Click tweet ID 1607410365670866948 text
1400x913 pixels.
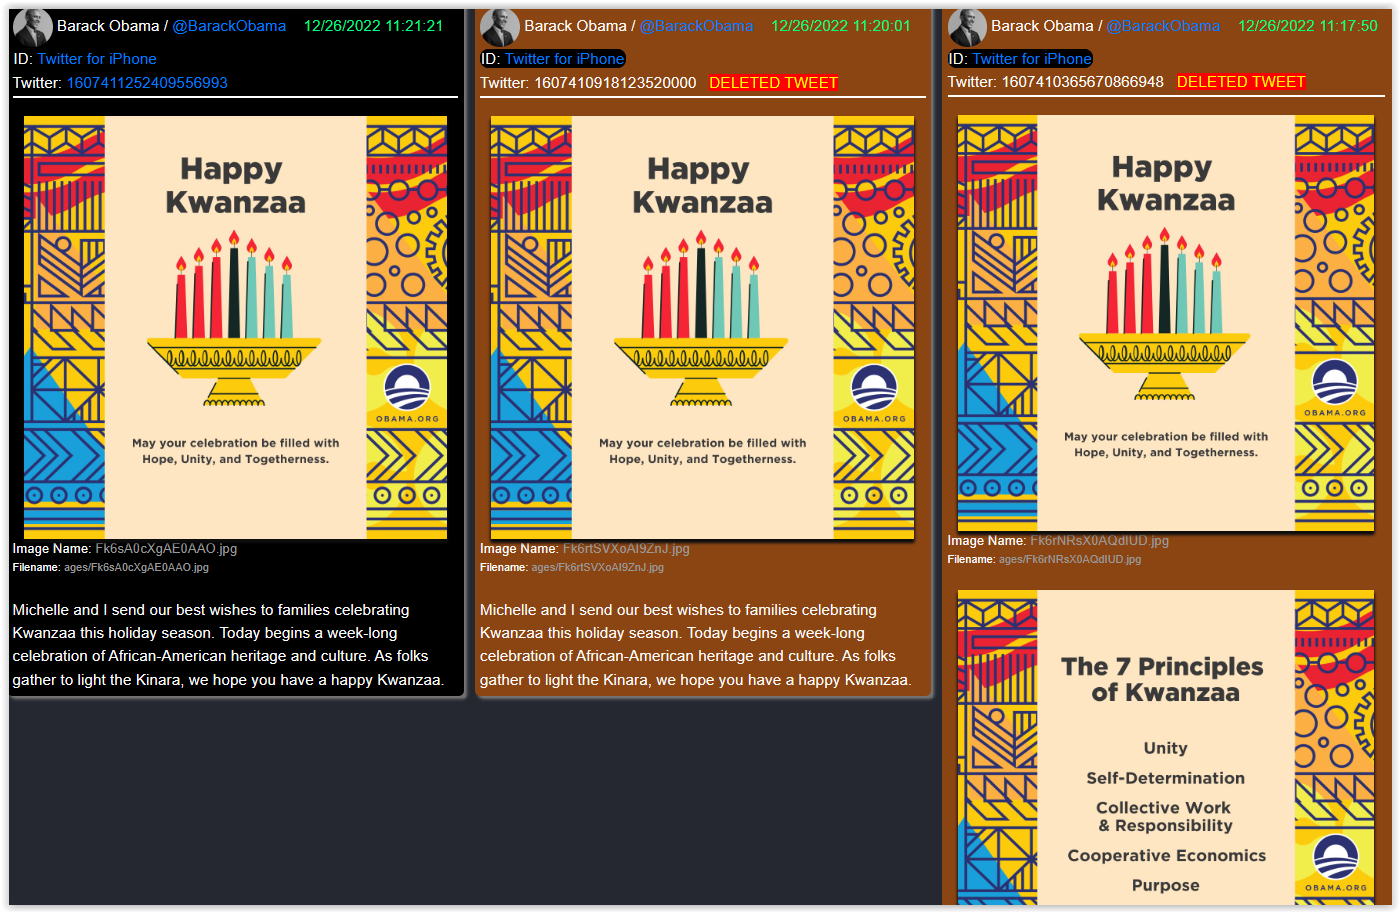[x=1083, y=82]
